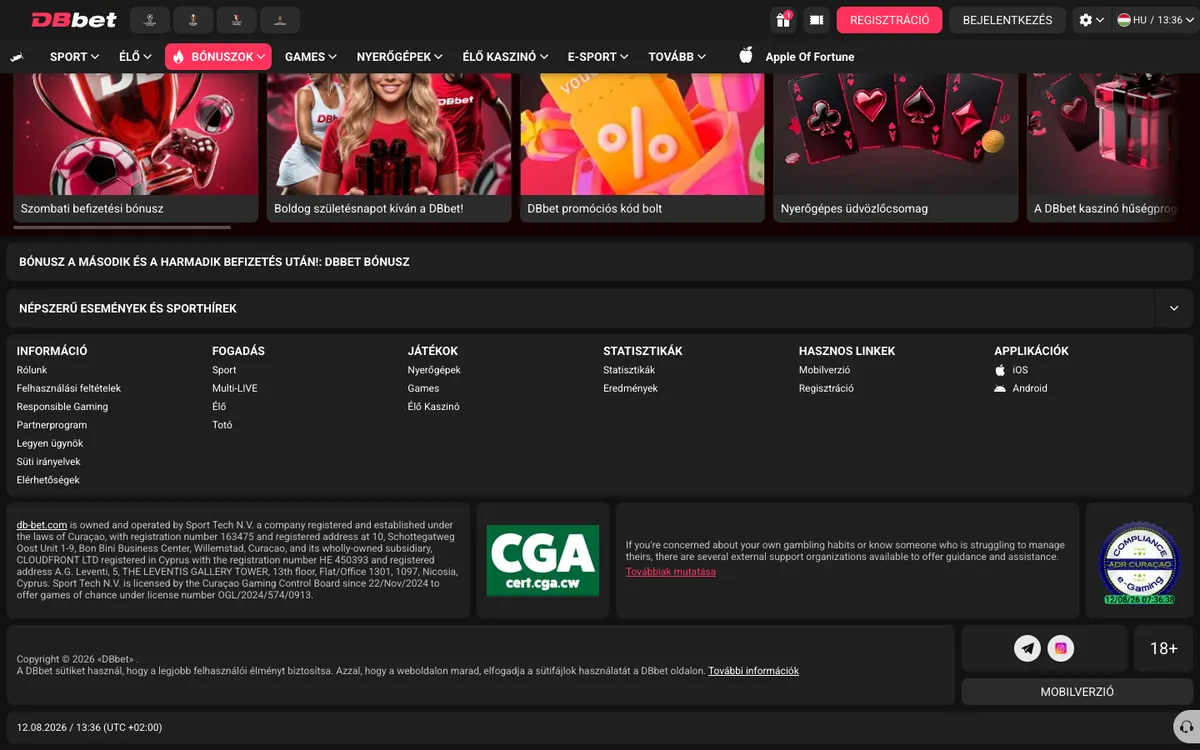Open the third tournament shortcut icon

click(x=236, y=19)
